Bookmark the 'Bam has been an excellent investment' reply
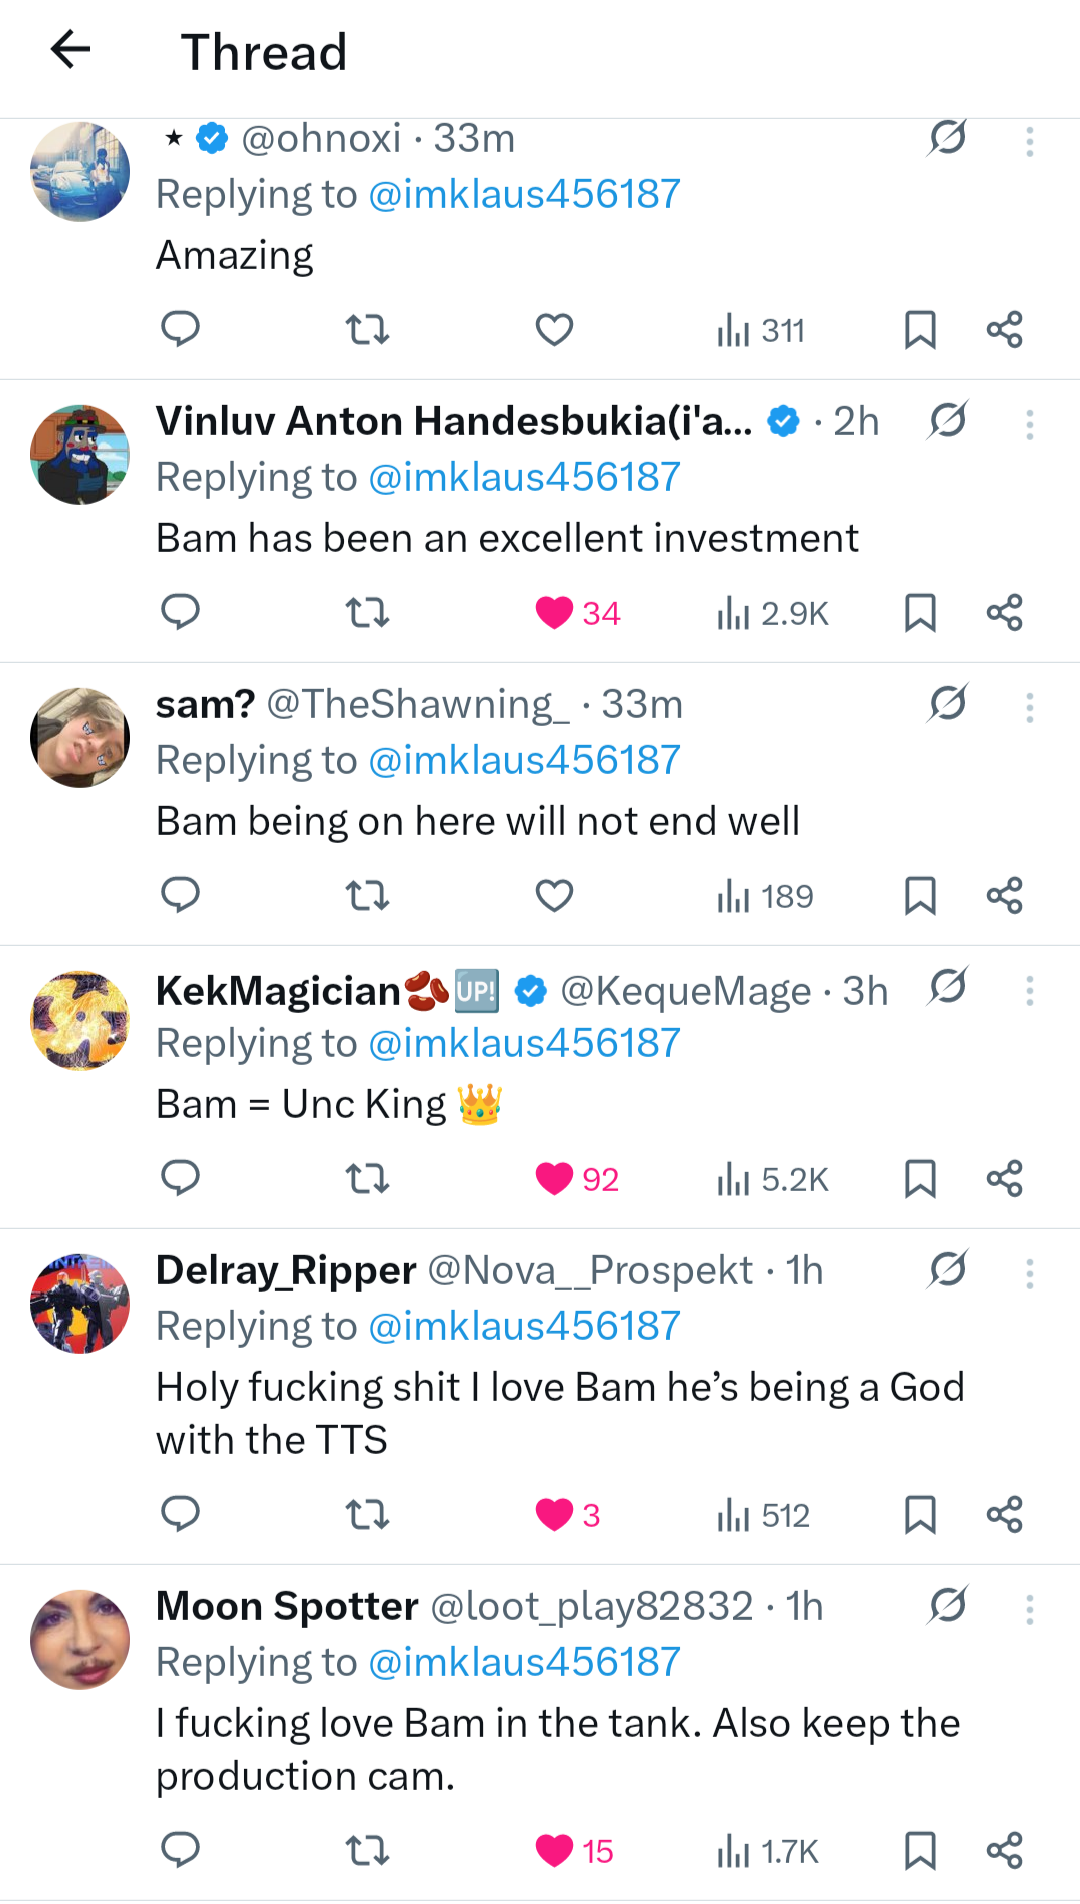Viewport: 1080px width, 1904px height. tap(919, 613)
